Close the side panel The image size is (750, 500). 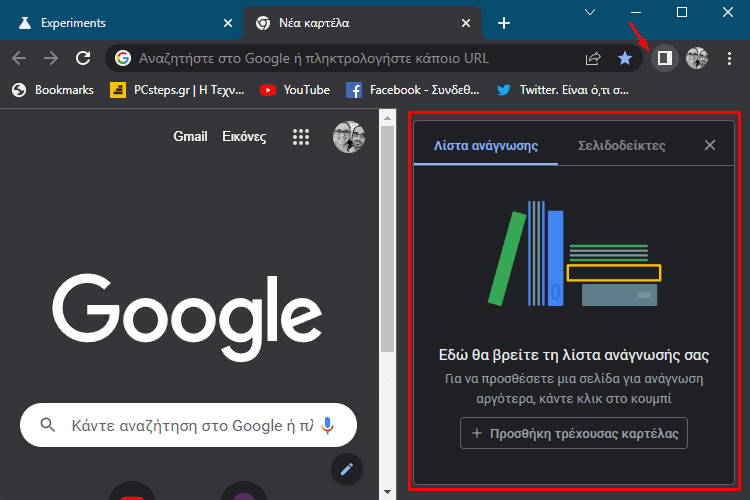tap(710, 145)
